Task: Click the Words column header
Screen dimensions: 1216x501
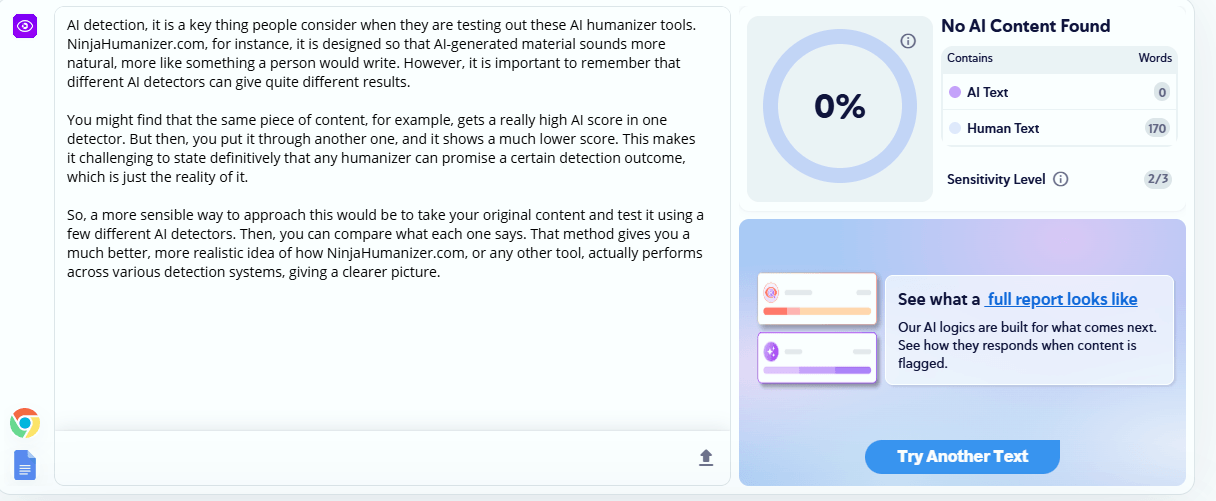Action: coord(1155,58)
